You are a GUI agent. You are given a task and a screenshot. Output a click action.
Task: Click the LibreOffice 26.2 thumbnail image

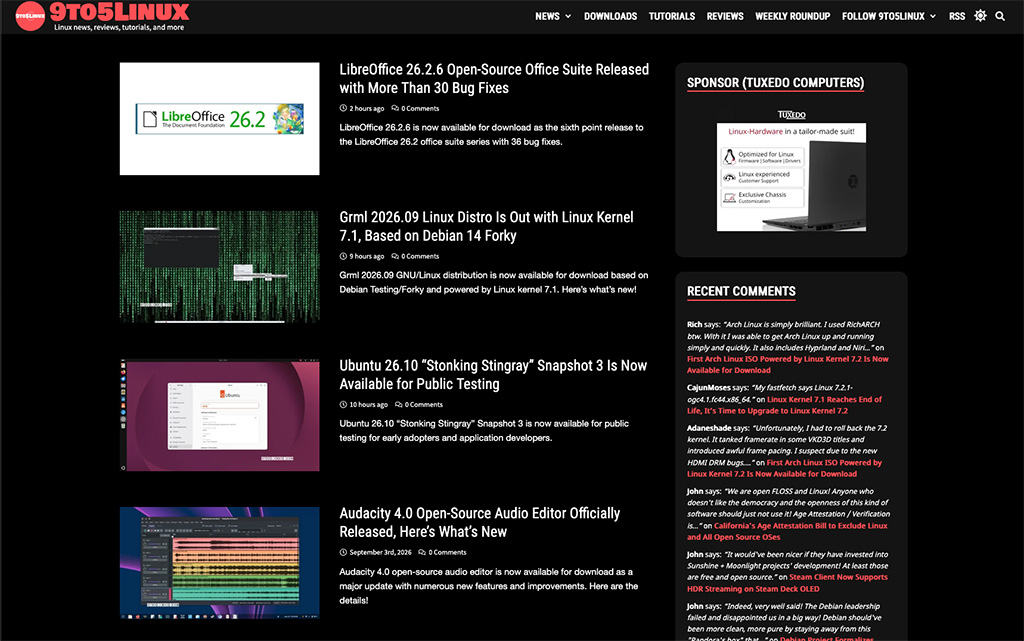[219, 119]
